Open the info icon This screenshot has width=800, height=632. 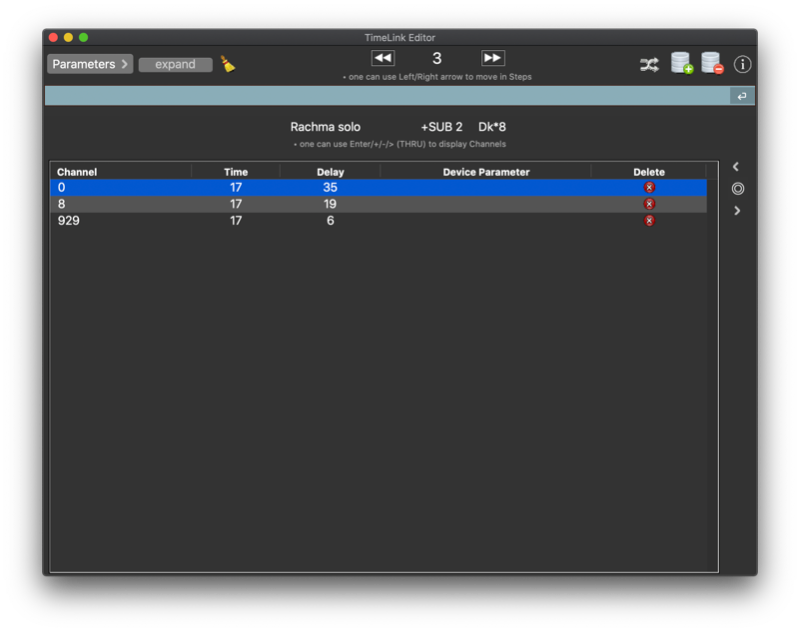click(742, 64)
